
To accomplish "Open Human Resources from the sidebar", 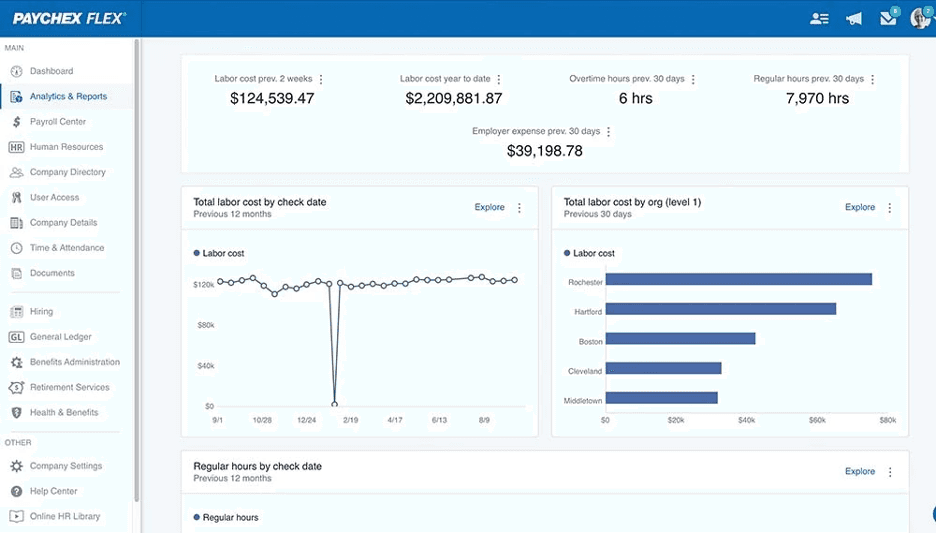I will tap(66, 147).
